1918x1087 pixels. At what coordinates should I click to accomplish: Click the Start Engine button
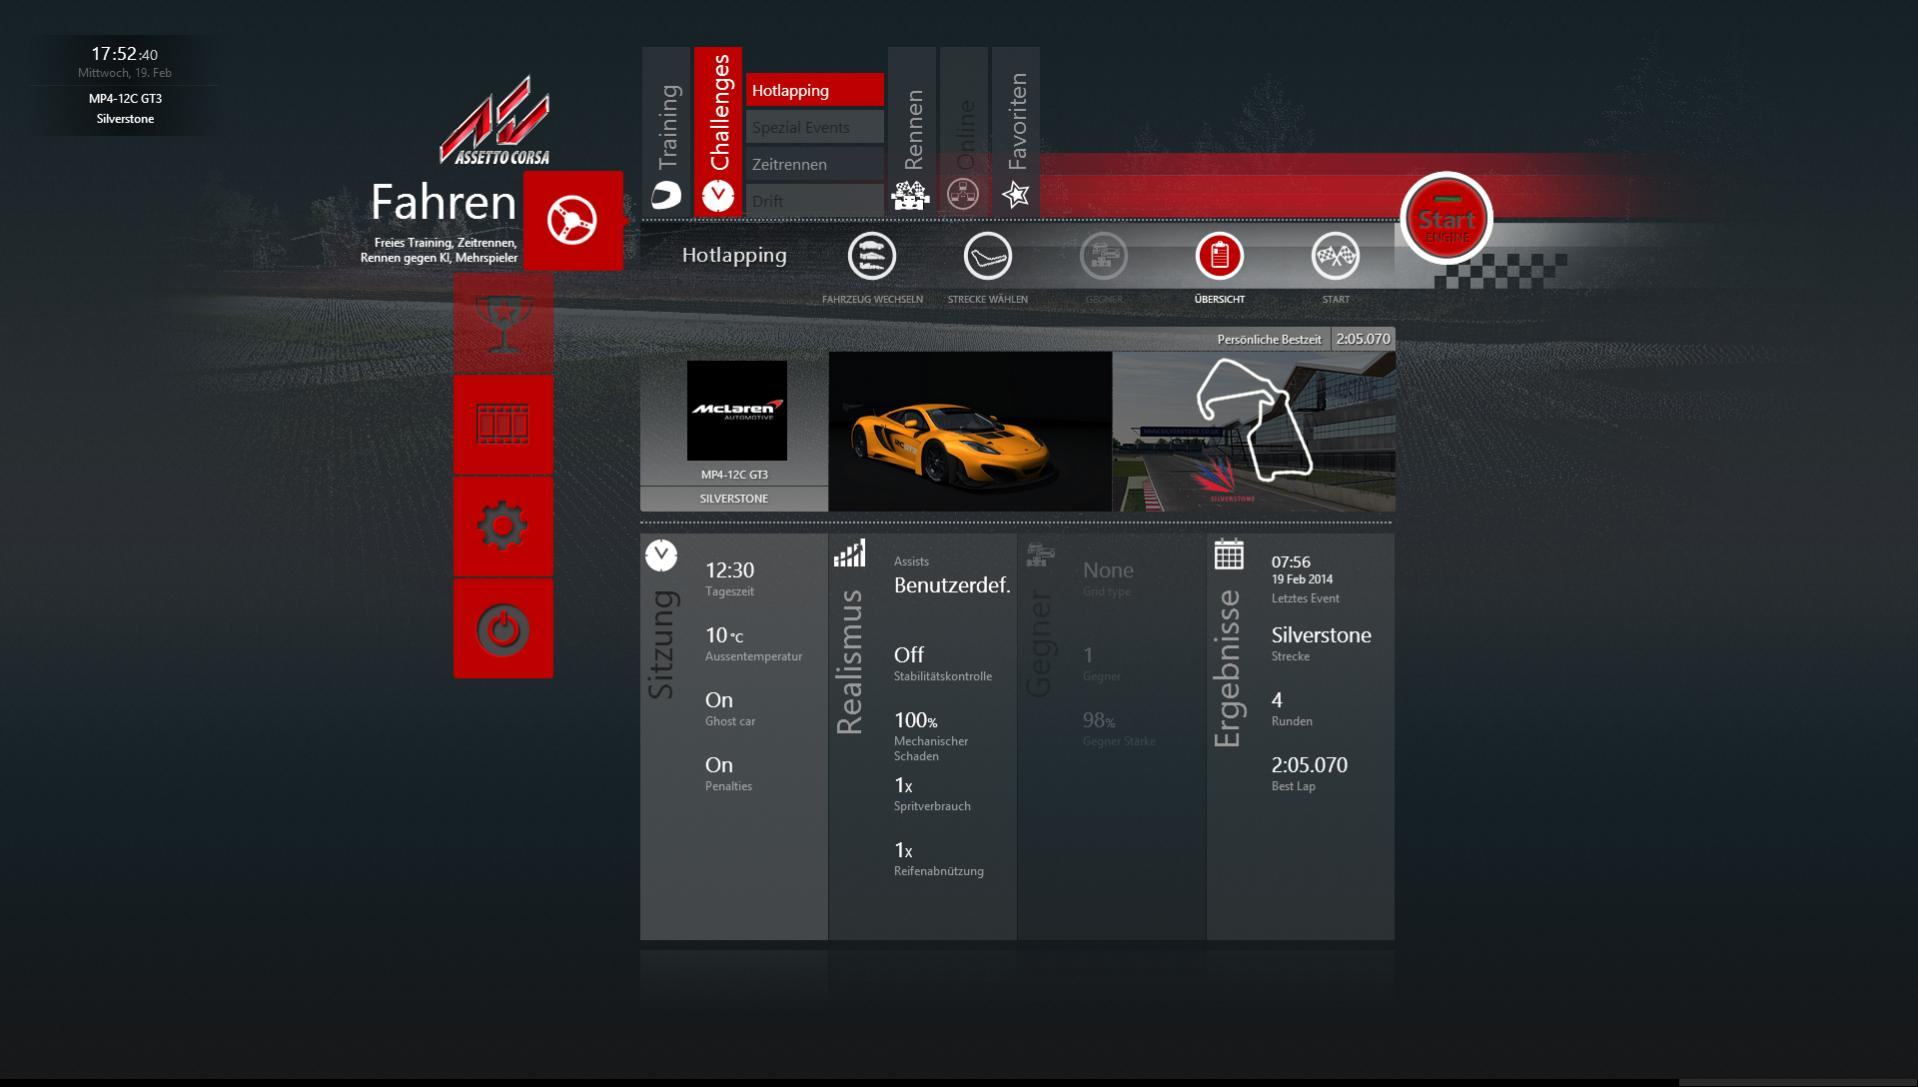pos(1446,219)
